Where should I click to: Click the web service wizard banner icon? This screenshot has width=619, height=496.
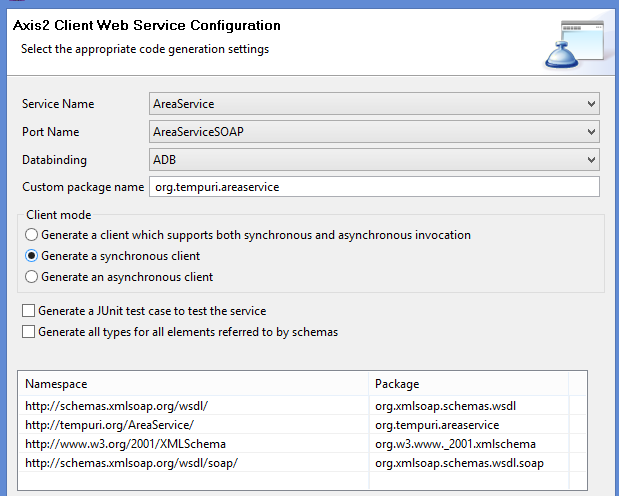click(x=574, y=45)
